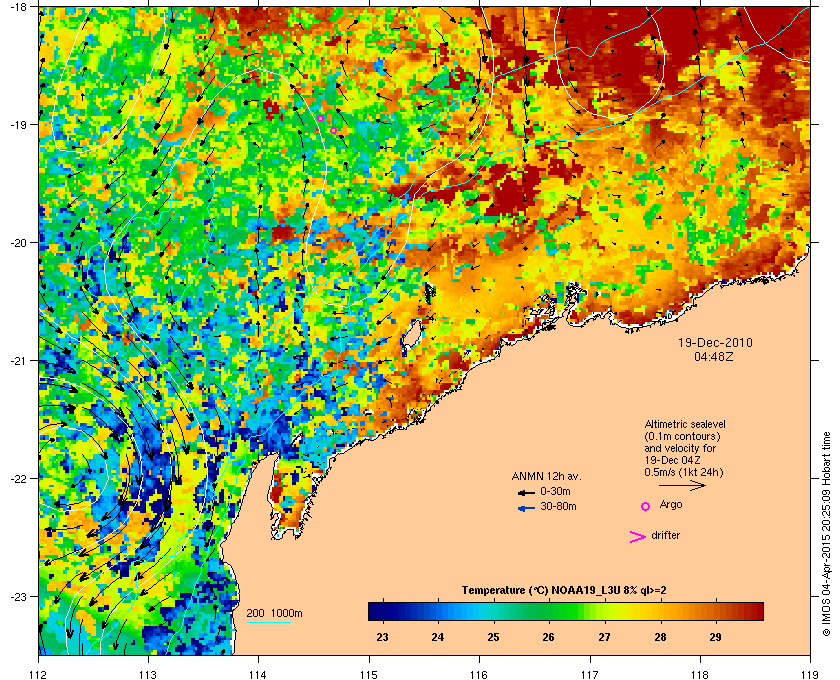The height and width of the screenshot is (680, 840).
Task: Click the latitude axis label -19
Action: [19, 124]
